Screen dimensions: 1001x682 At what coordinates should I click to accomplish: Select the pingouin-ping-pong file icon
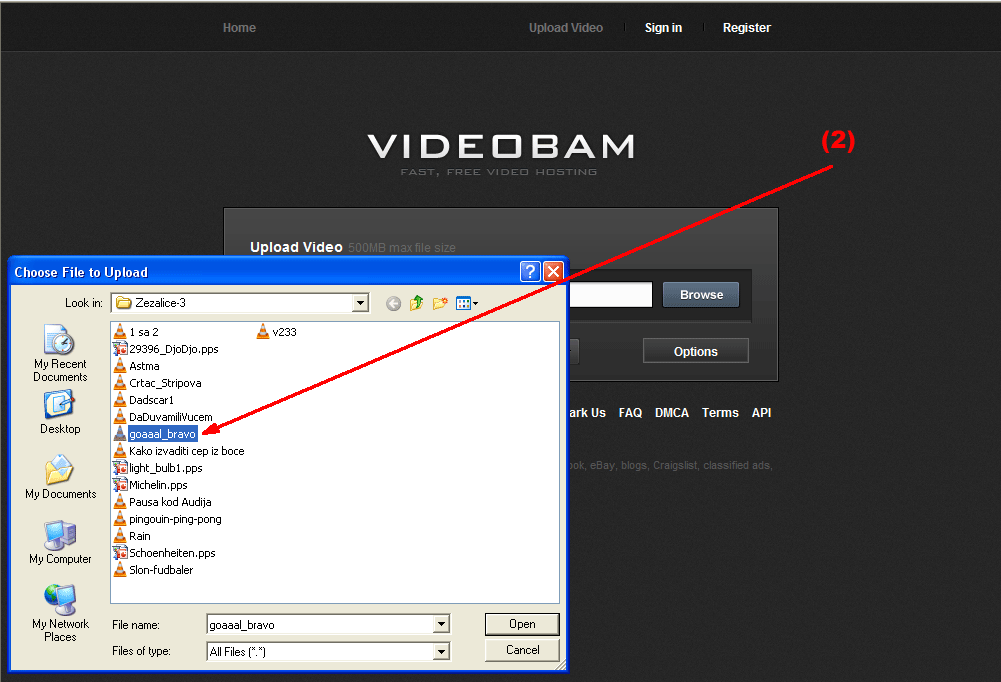[120, 519]
